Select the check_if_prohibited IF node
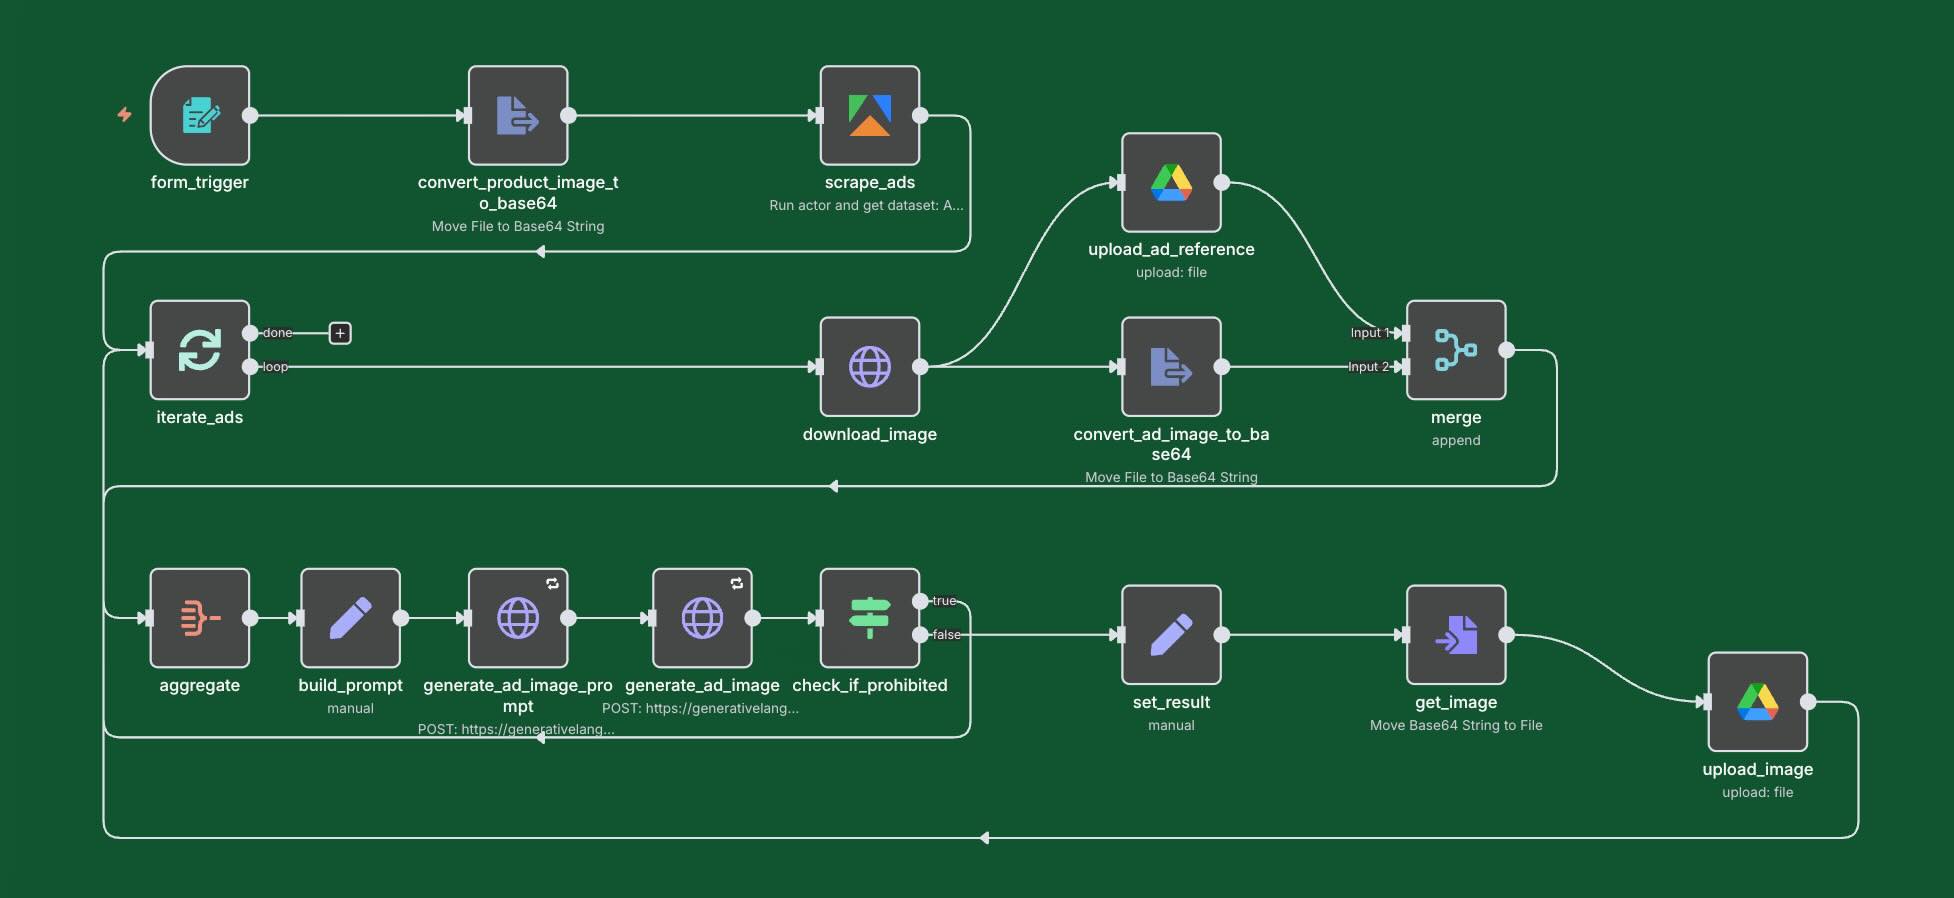Viewport: 1954px width, 898px height. point(869,618)
